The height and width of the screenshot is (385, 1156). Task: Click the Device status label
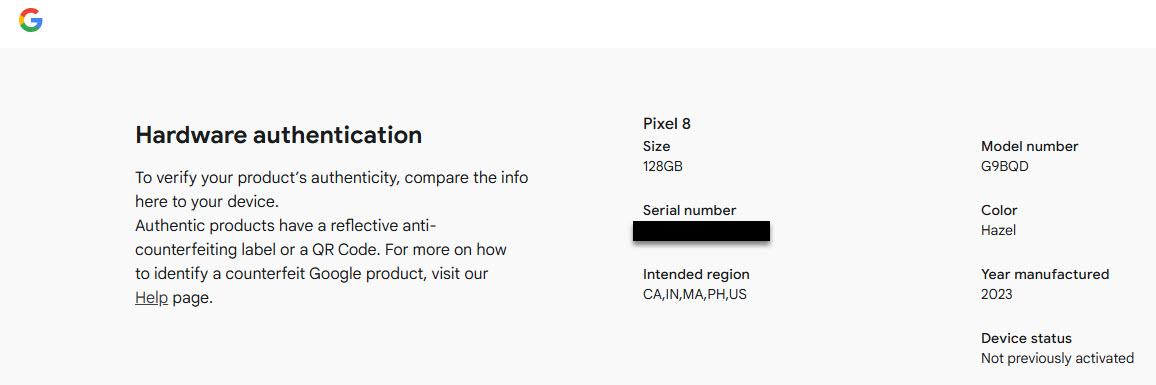click(x=1026, y=339)
